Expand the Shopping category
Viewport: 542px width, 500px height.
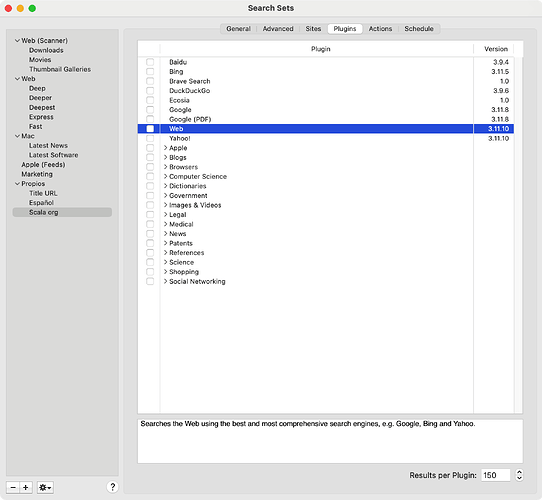coord(166,272)
